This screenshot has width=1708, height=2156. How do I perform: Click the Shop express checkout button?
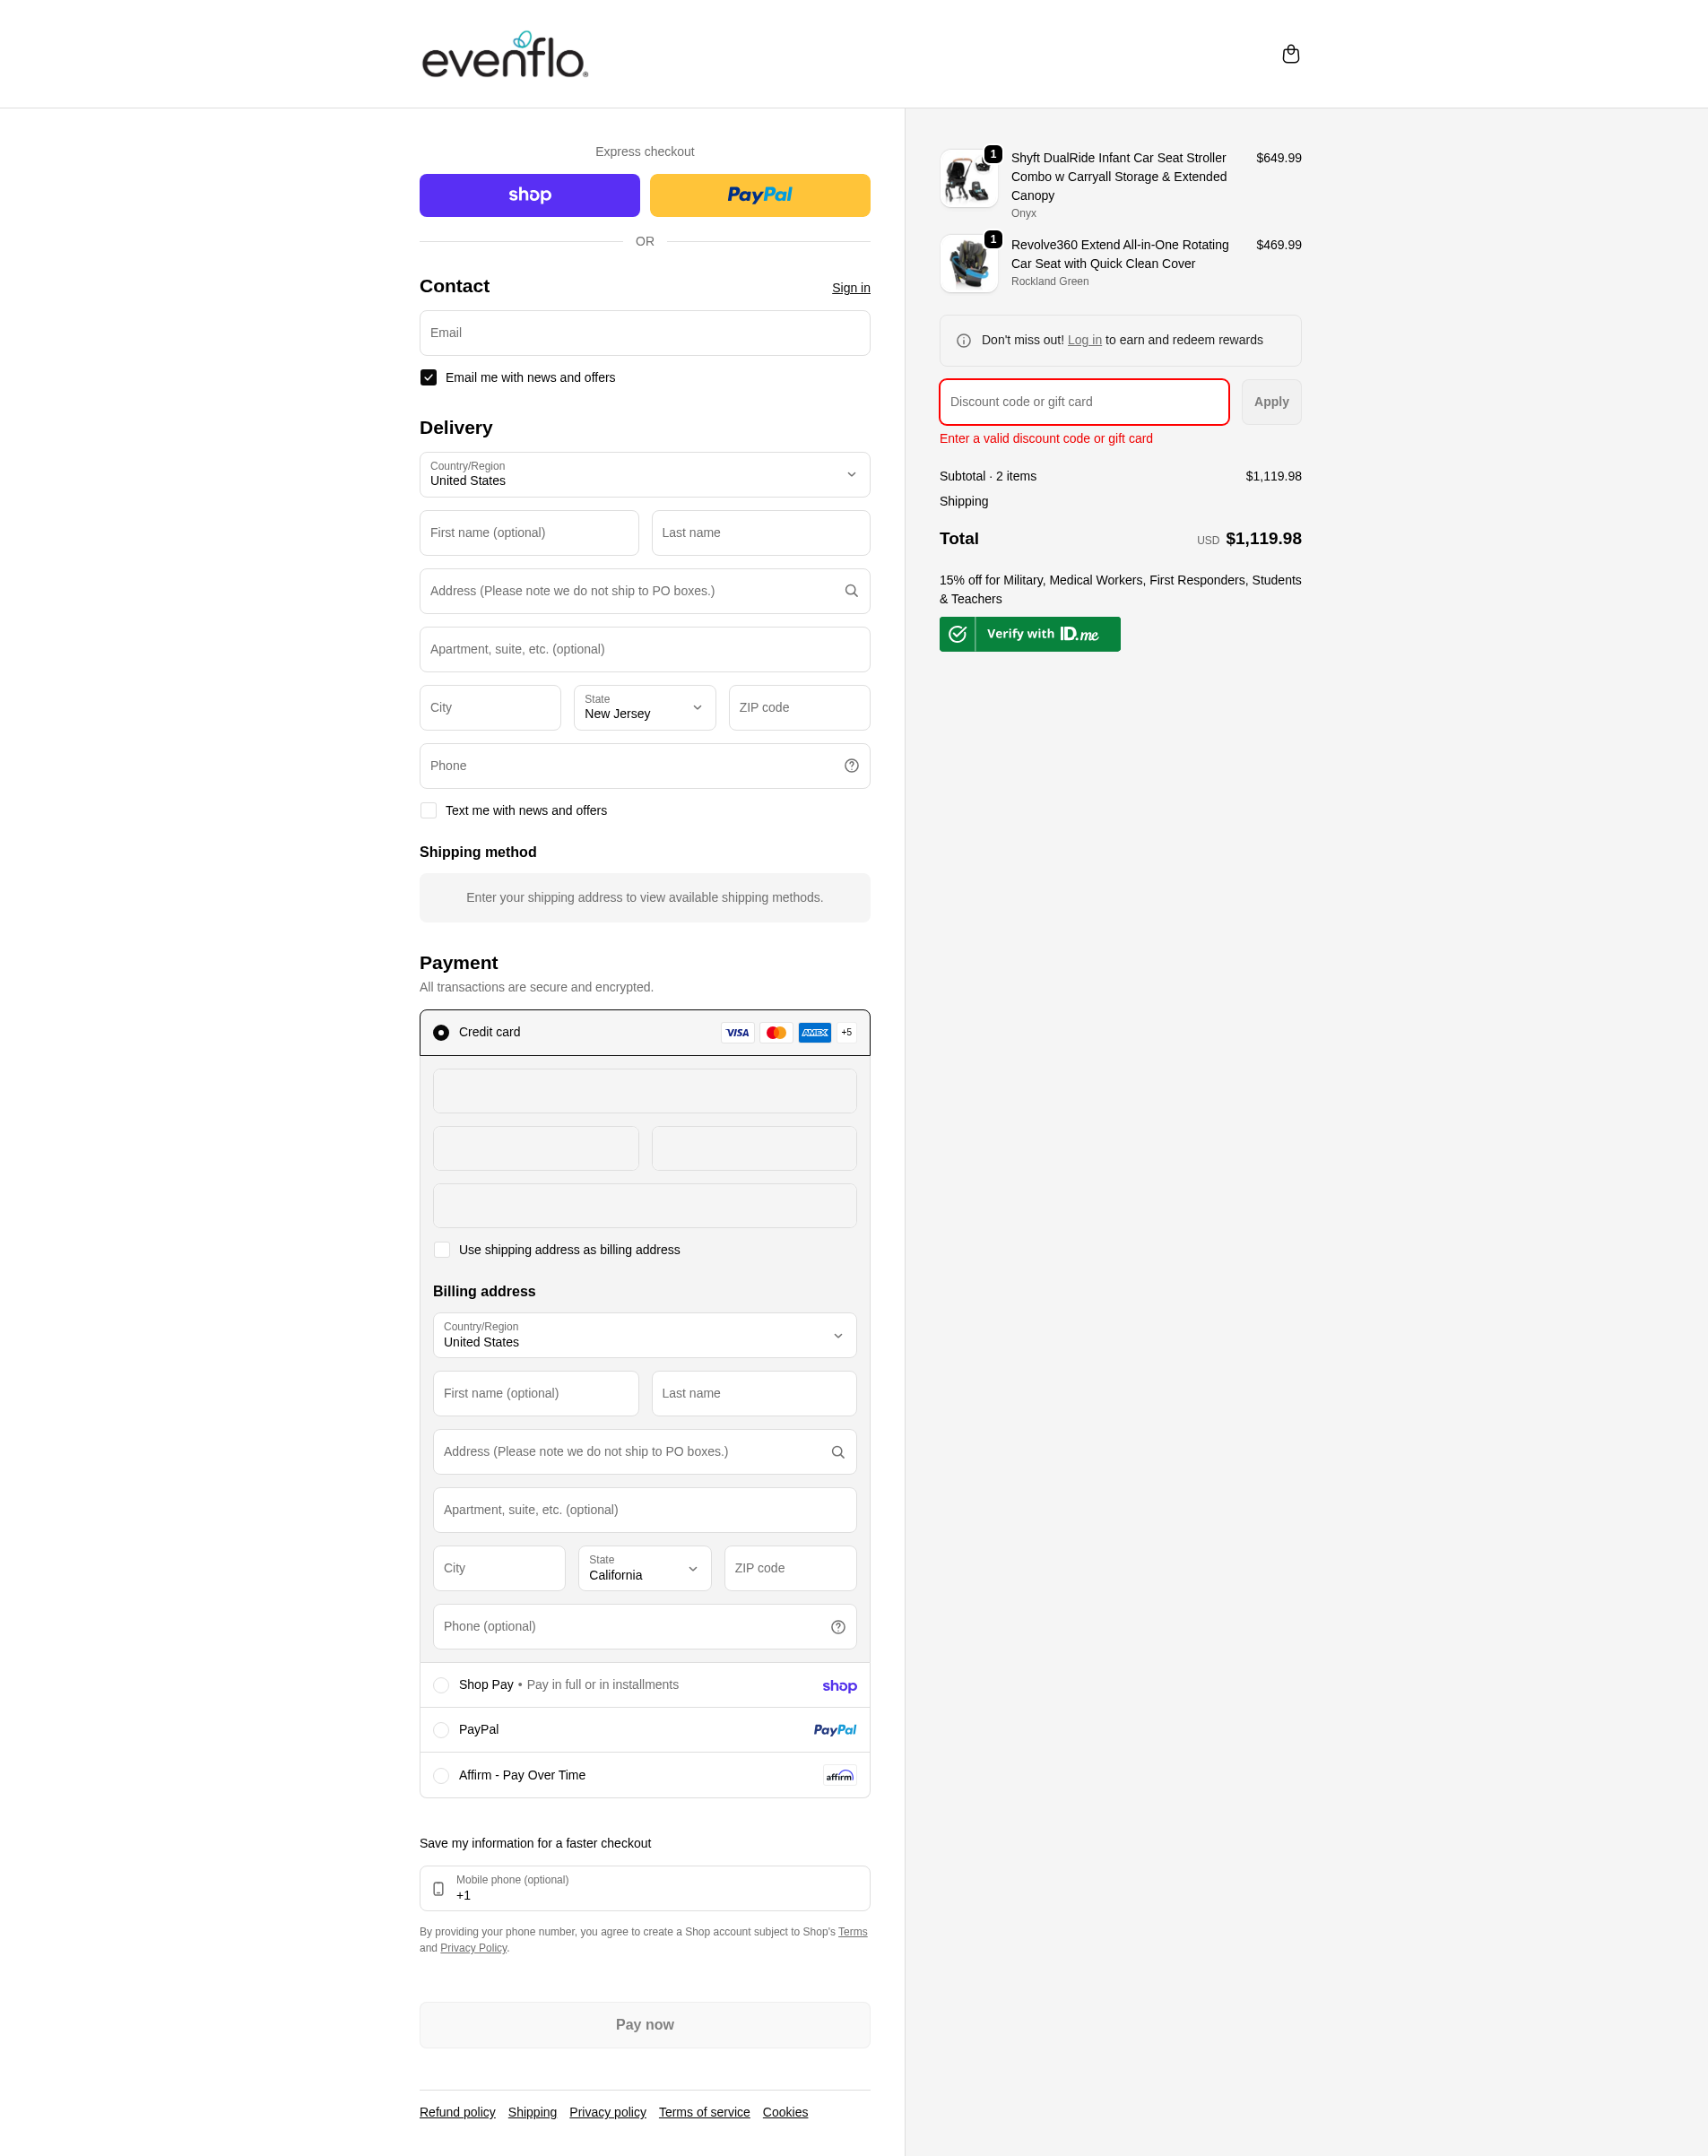pos(529,194)
